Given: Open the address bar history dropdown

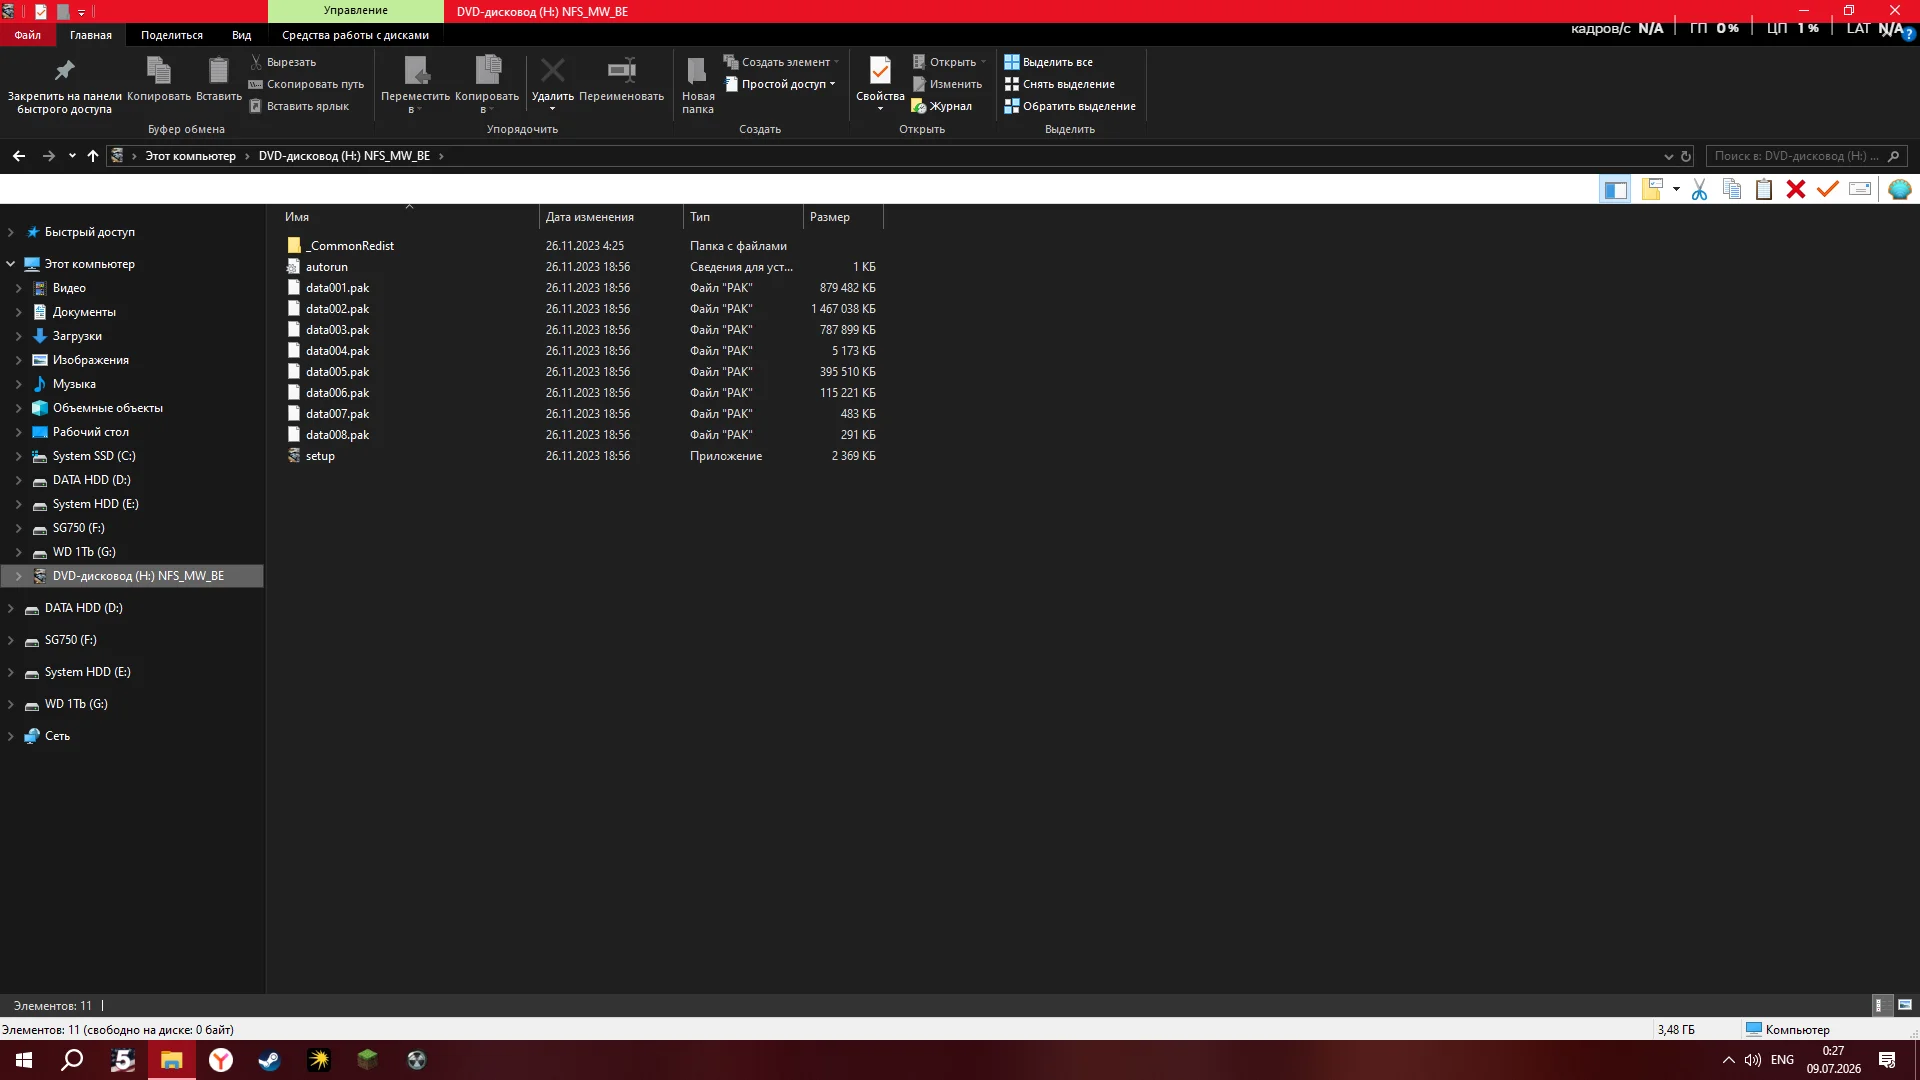Looking at the screenshot, I should pos(1668,156).
